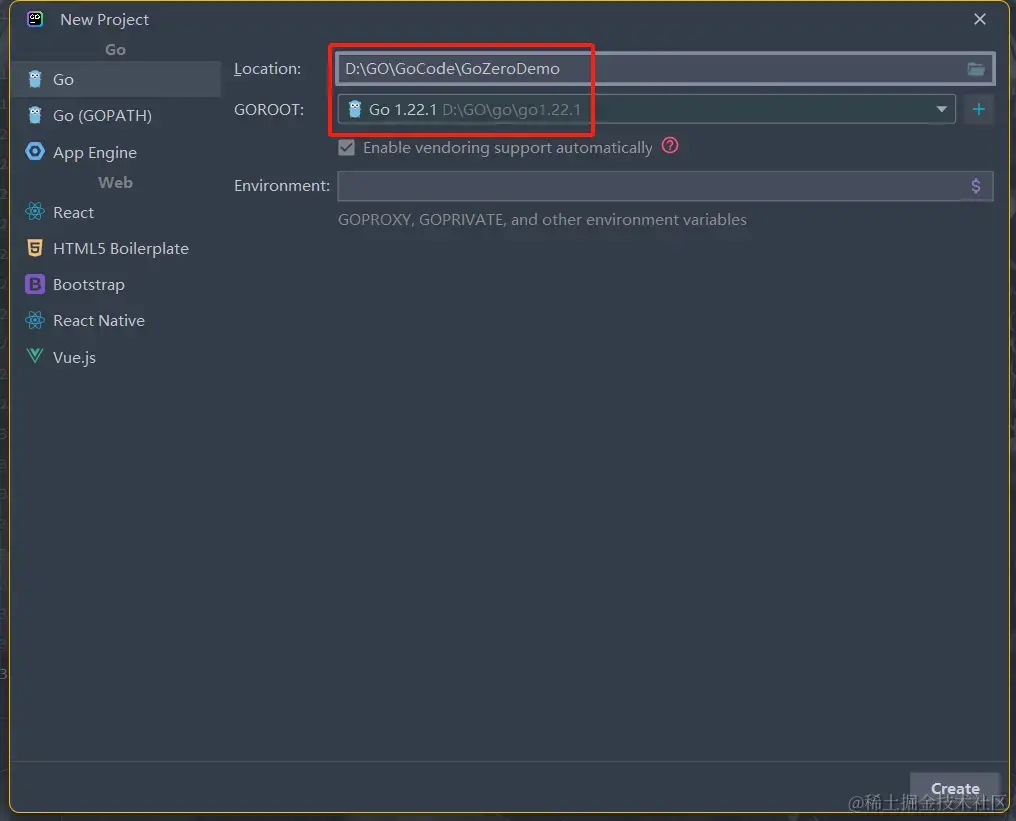Choose React Native project type
This screenshot has height=821, width=1016.
click(115, 320)
